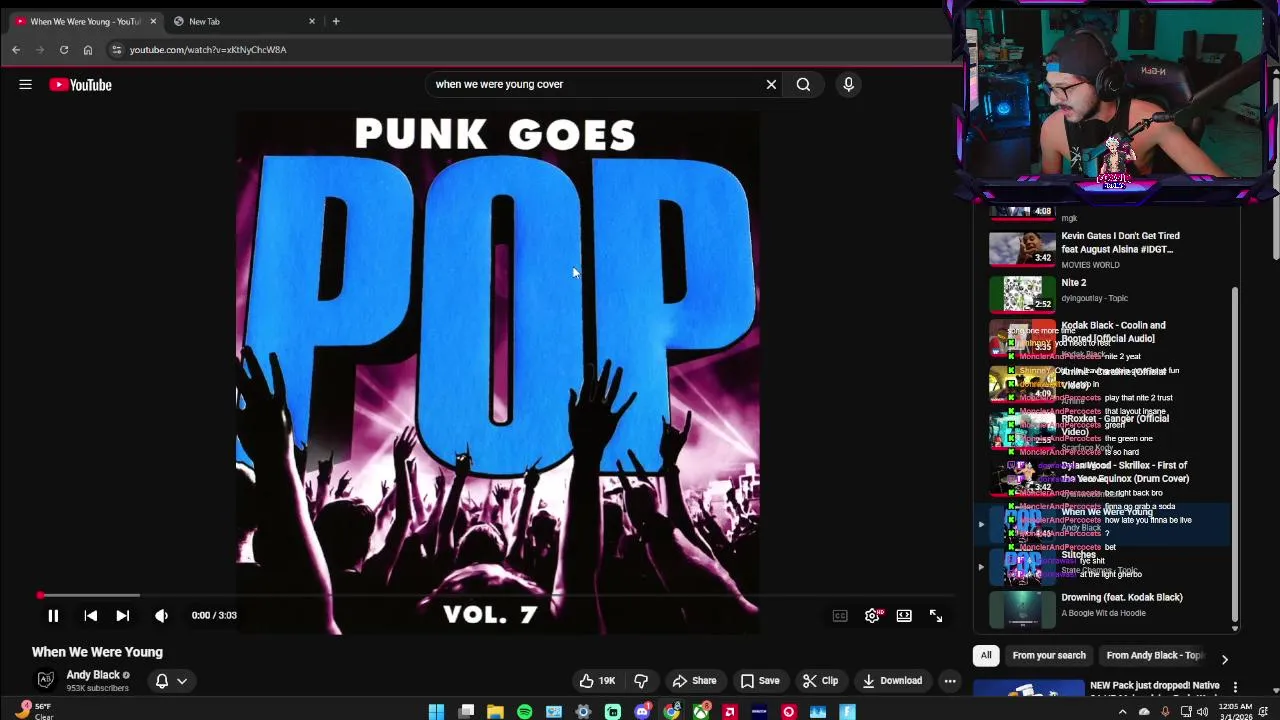Open Discord from the taskbar
The height and width of the screenshot is (720, 1280).
[x=642, y=712]
